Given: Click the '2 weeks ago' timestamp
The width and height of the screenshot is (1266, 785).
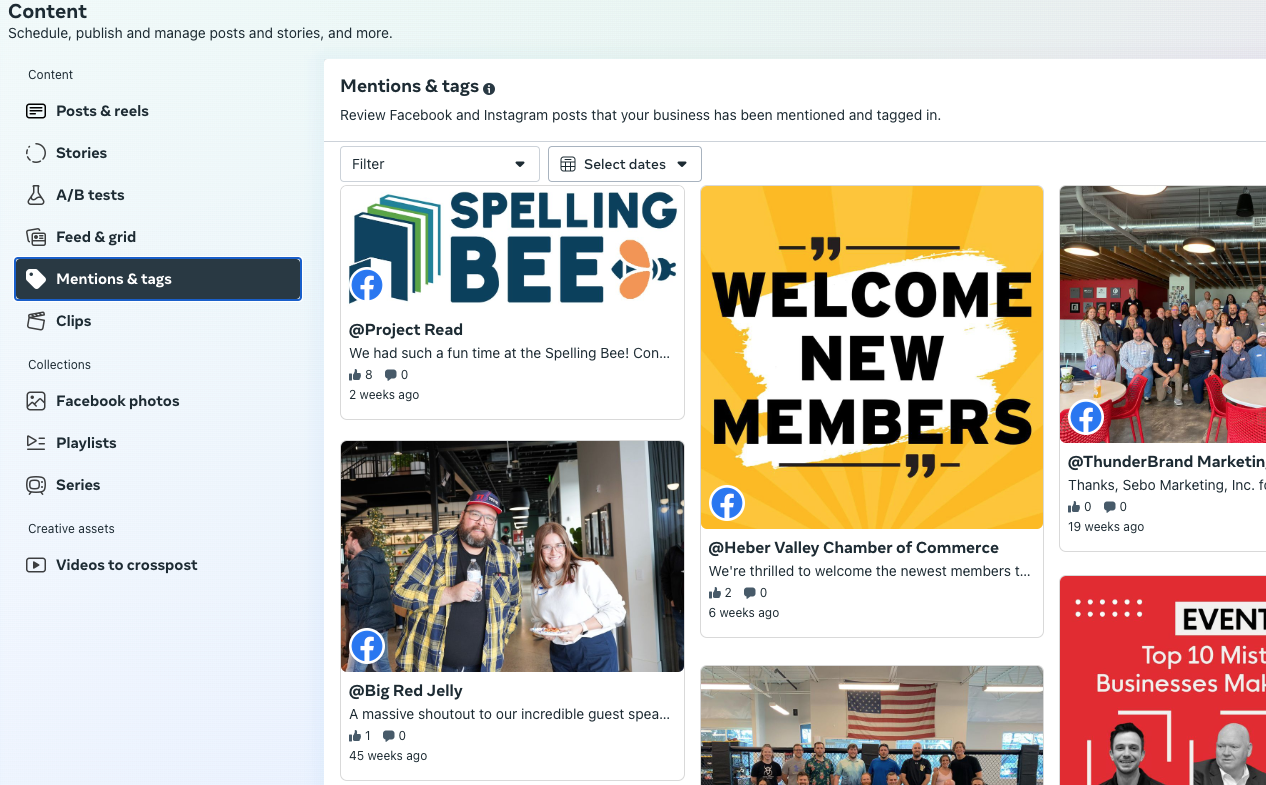Looking at the screenshot, I should click(384, 395).
